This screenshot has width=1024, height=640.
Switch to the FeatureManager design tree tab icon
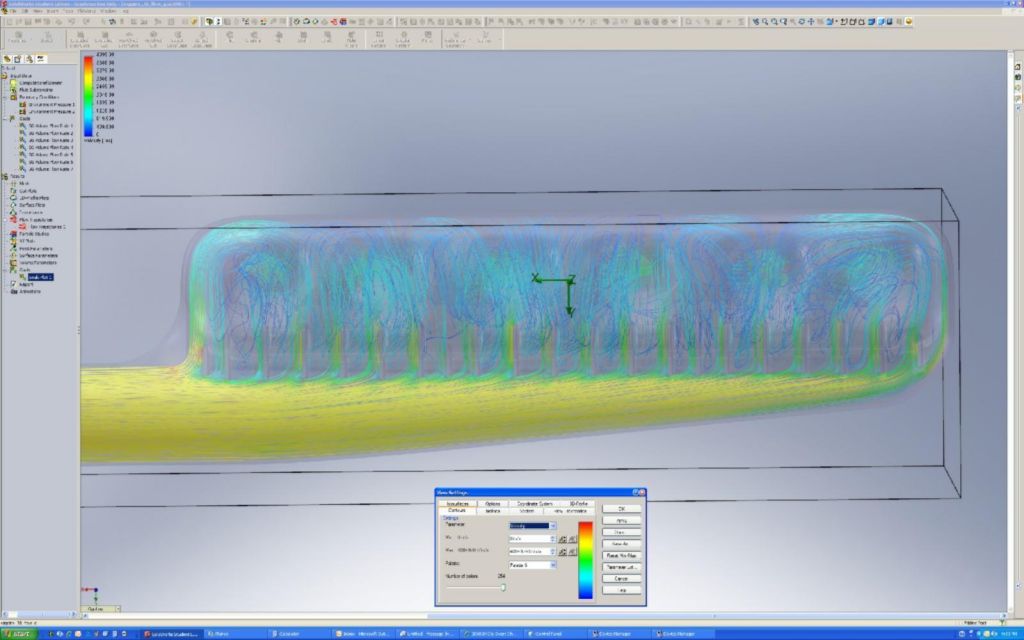tap(8, 59)
